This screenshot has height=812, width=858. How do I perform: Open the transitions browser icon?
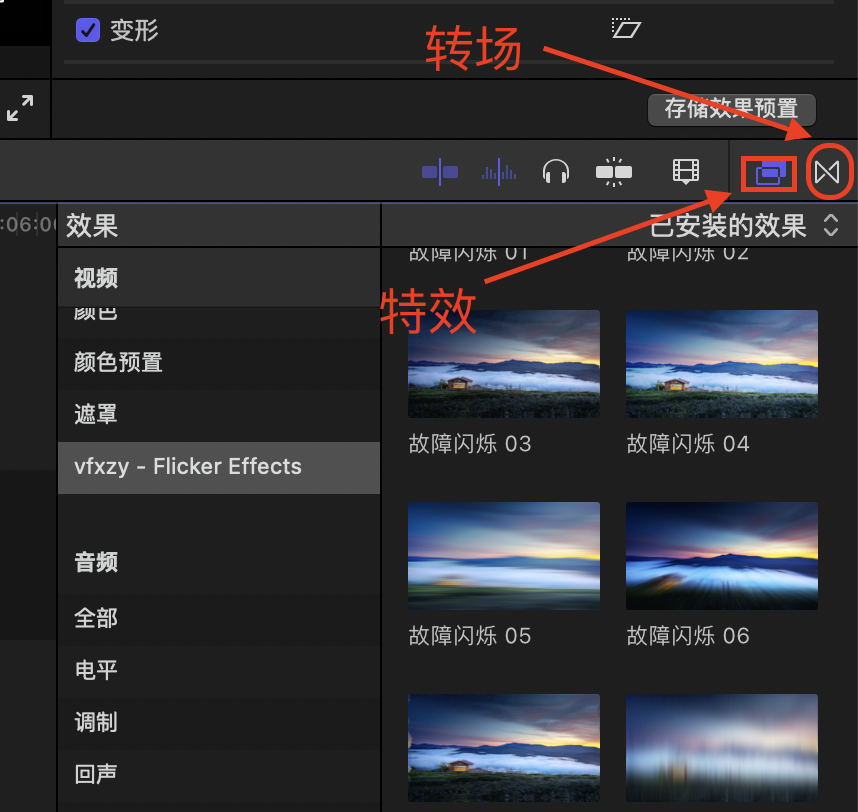tap(827, 172)
